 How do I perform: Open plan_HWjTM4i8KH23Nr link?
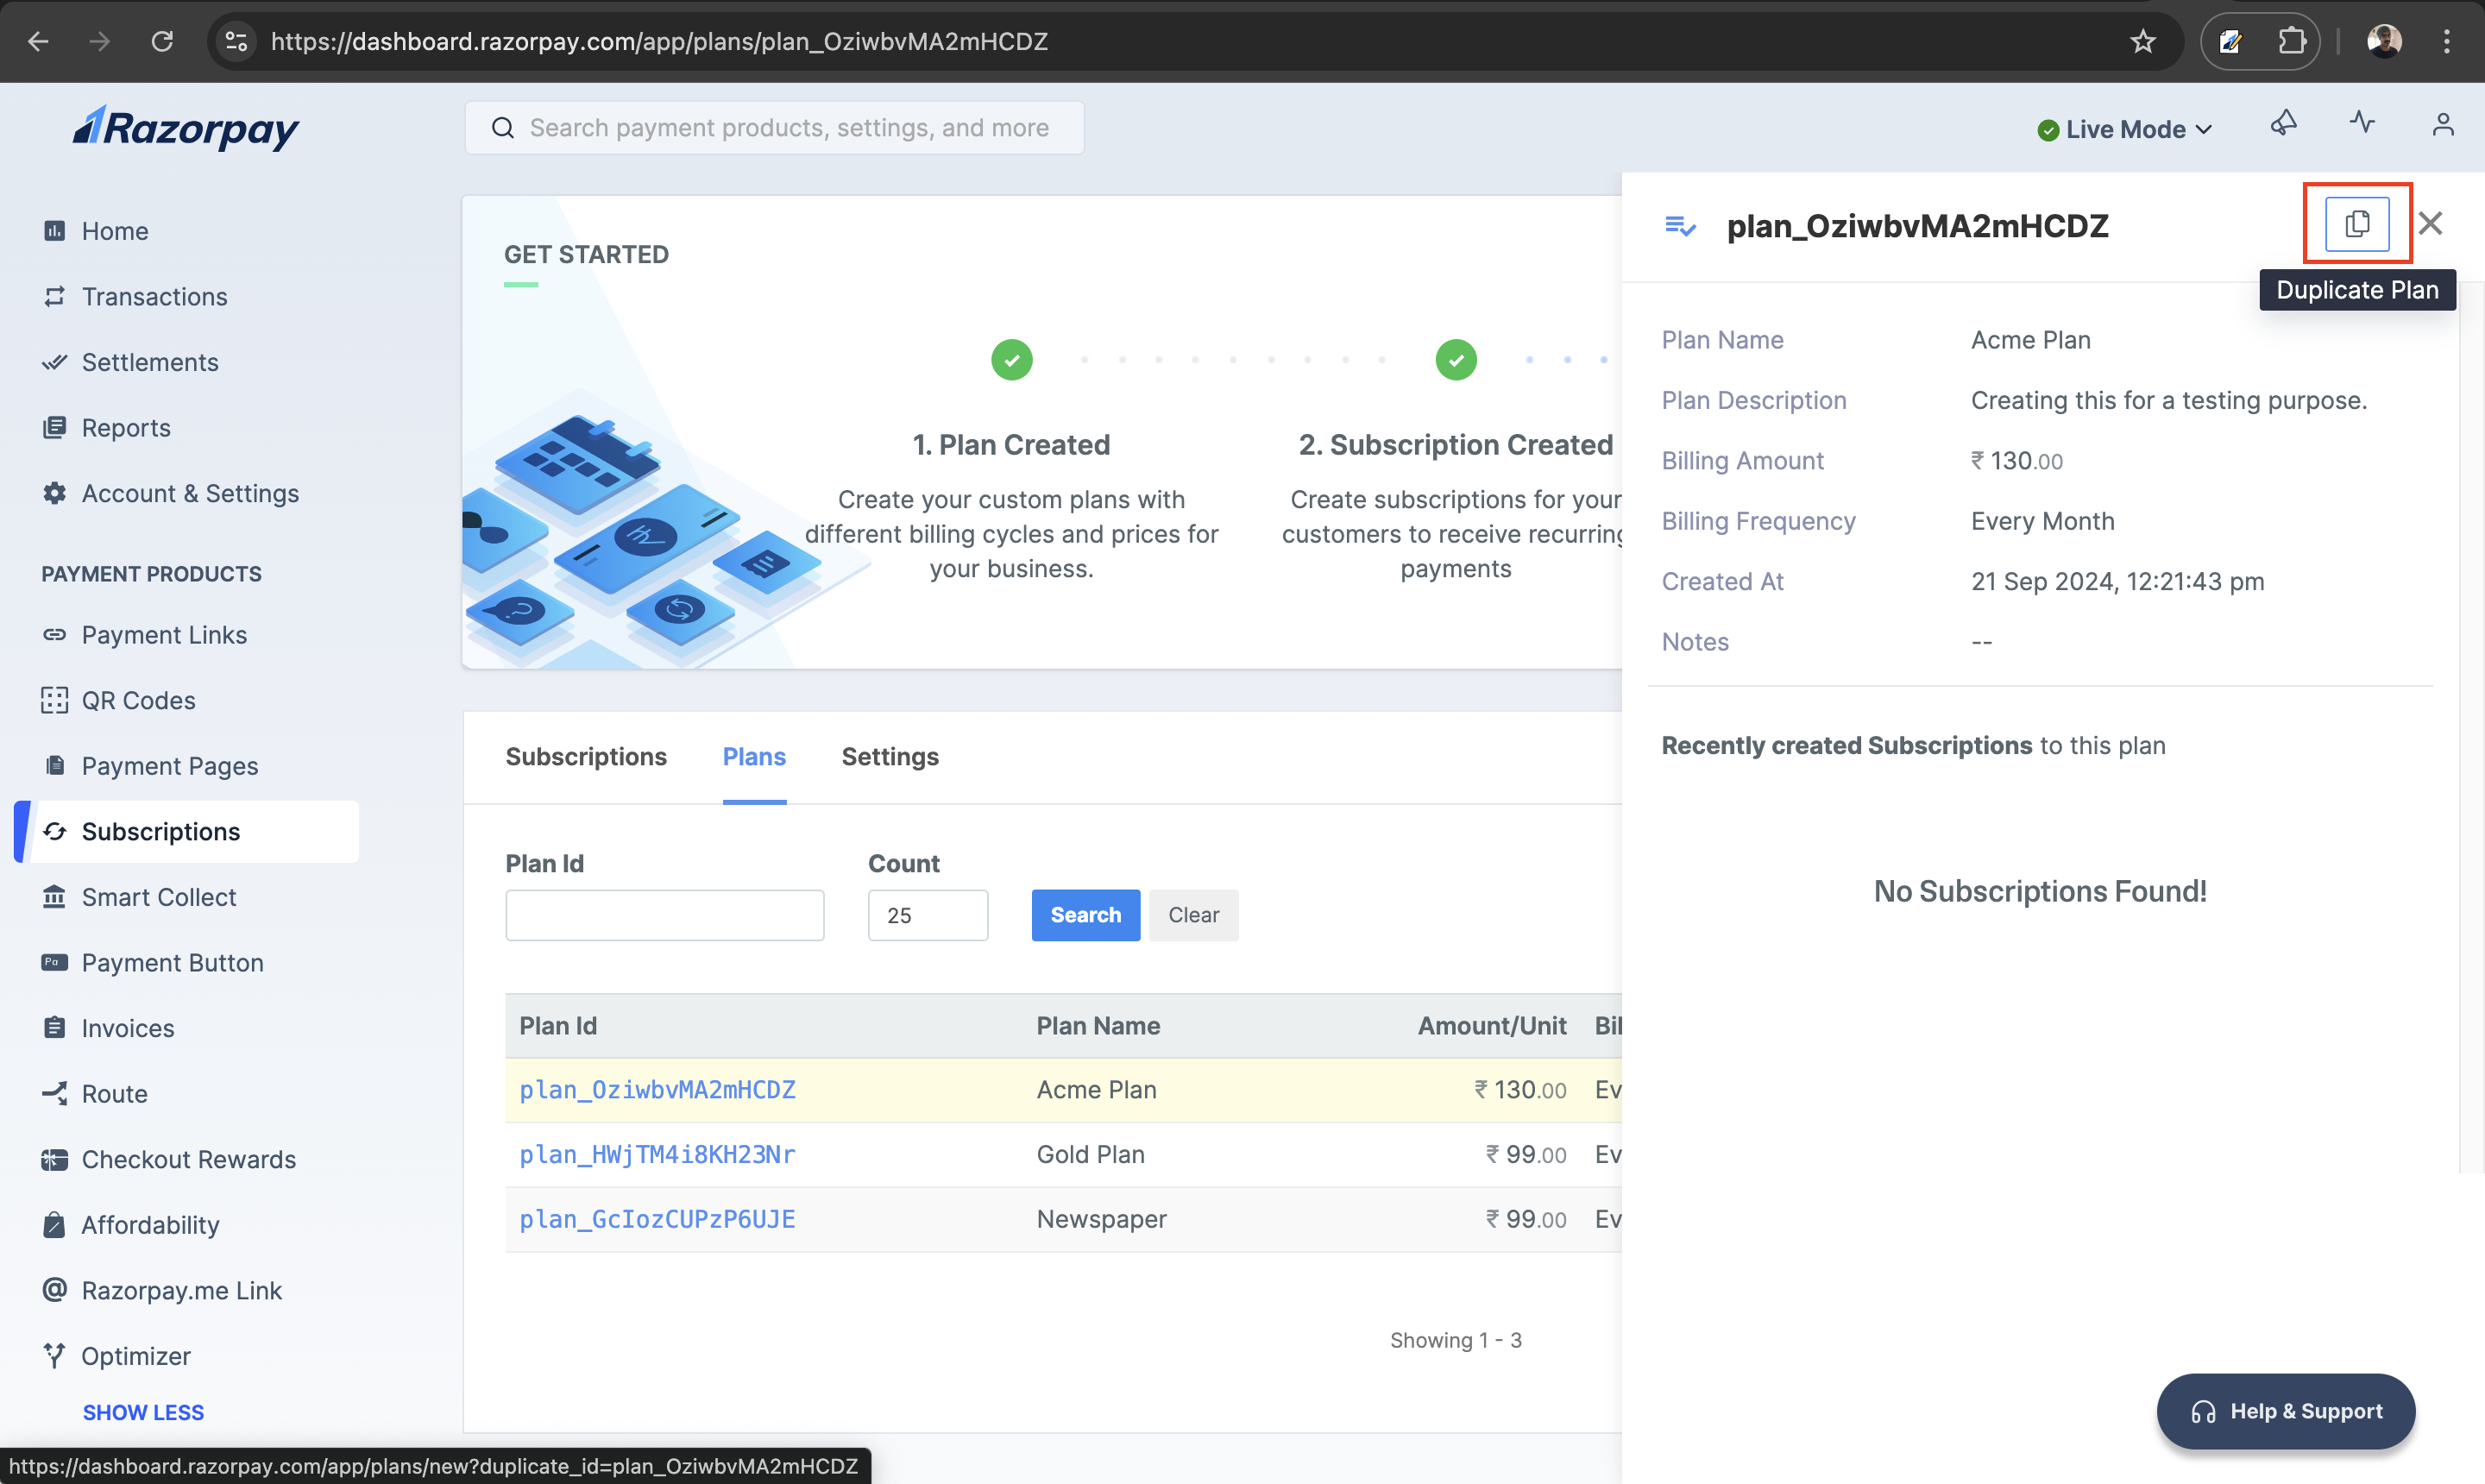click(x=657, y=1154)
